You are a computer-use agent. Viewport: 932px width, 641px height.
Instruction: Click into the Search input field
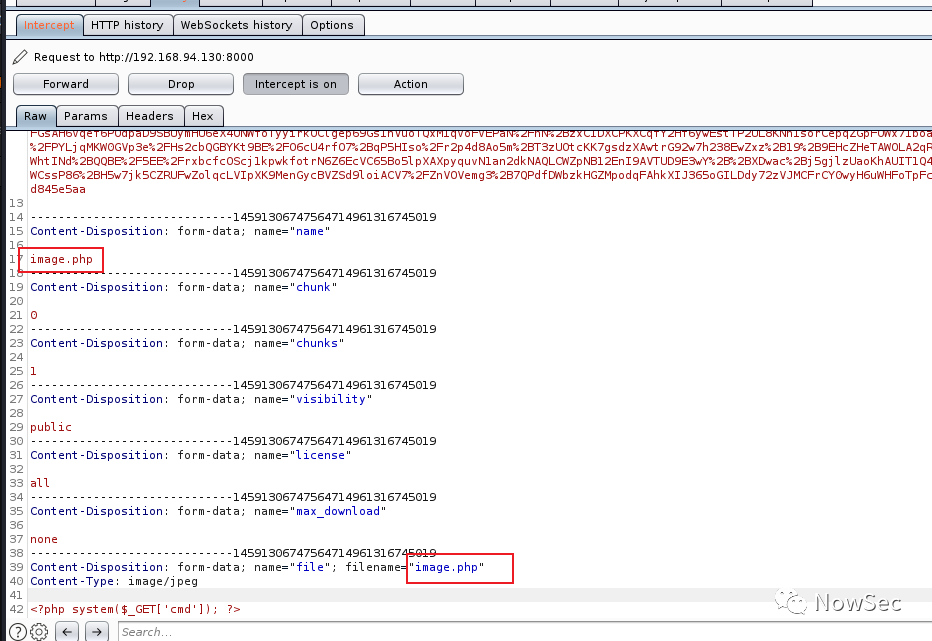tap(525, 631)
